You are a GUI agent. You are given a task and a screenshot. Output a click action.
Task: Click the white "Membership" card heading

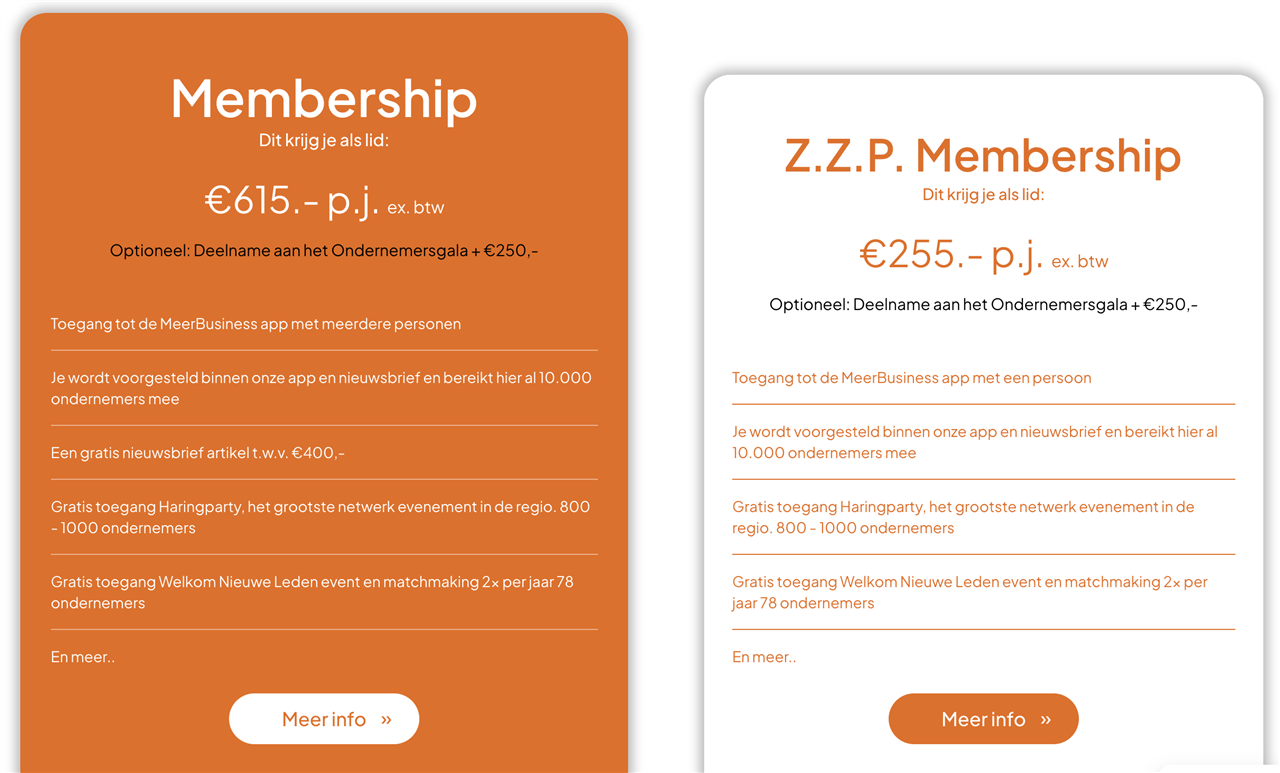[324, 99]
